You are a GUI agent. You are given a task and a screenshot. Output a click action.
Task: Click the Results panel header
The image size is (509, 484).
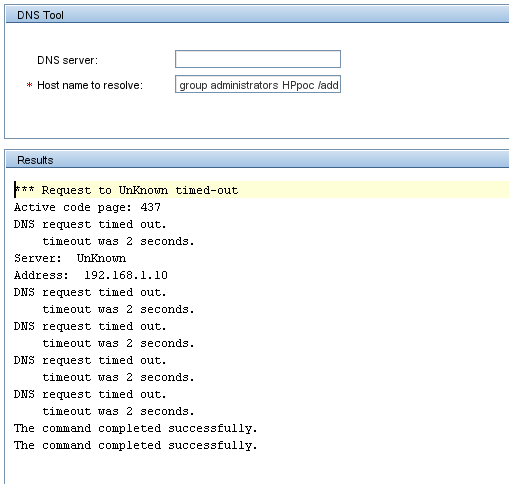point(257,160)
